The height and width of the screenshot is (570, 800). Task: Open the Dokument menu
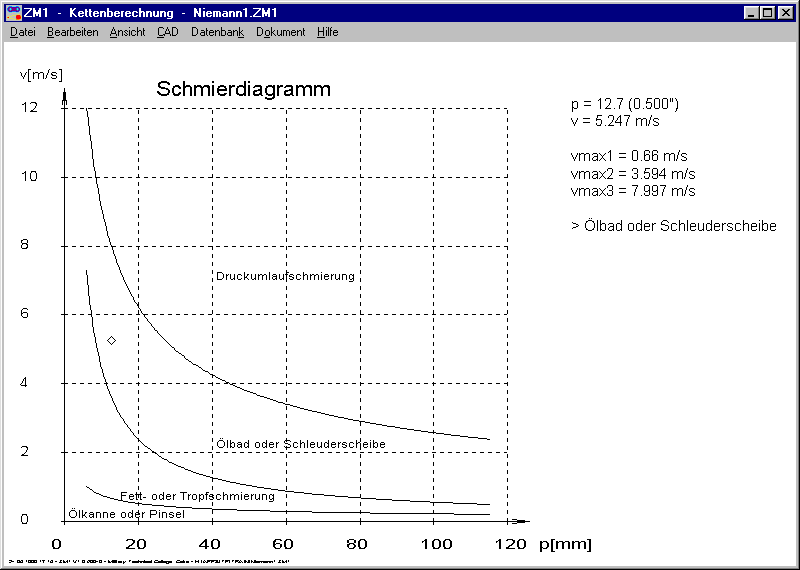(280, 32)
